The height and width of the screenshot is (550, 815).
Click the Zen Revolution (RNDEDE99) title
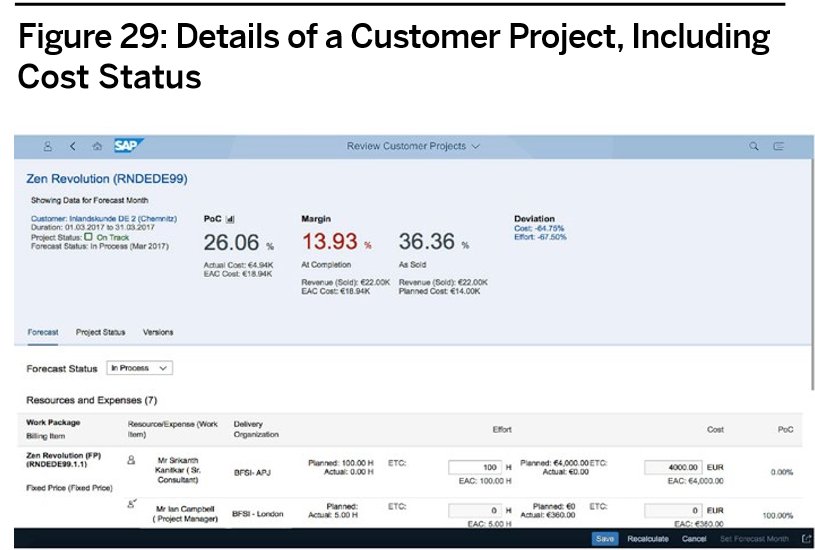[107, 179]
